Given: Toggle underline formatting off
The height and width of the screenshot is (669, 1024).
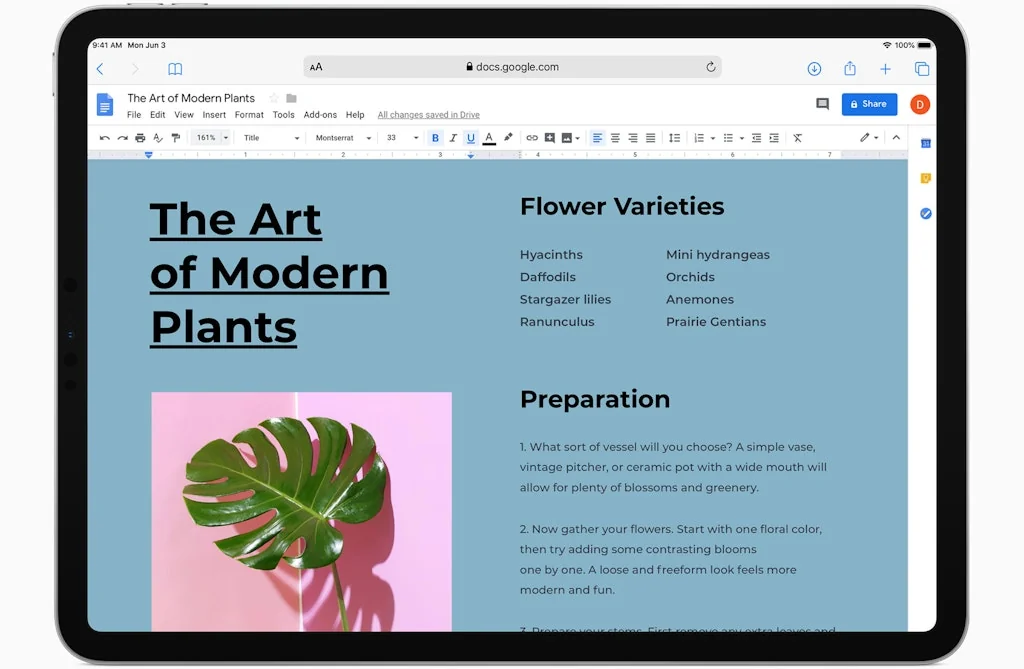Looking at the screenshot, I should (x=471, y=137).
